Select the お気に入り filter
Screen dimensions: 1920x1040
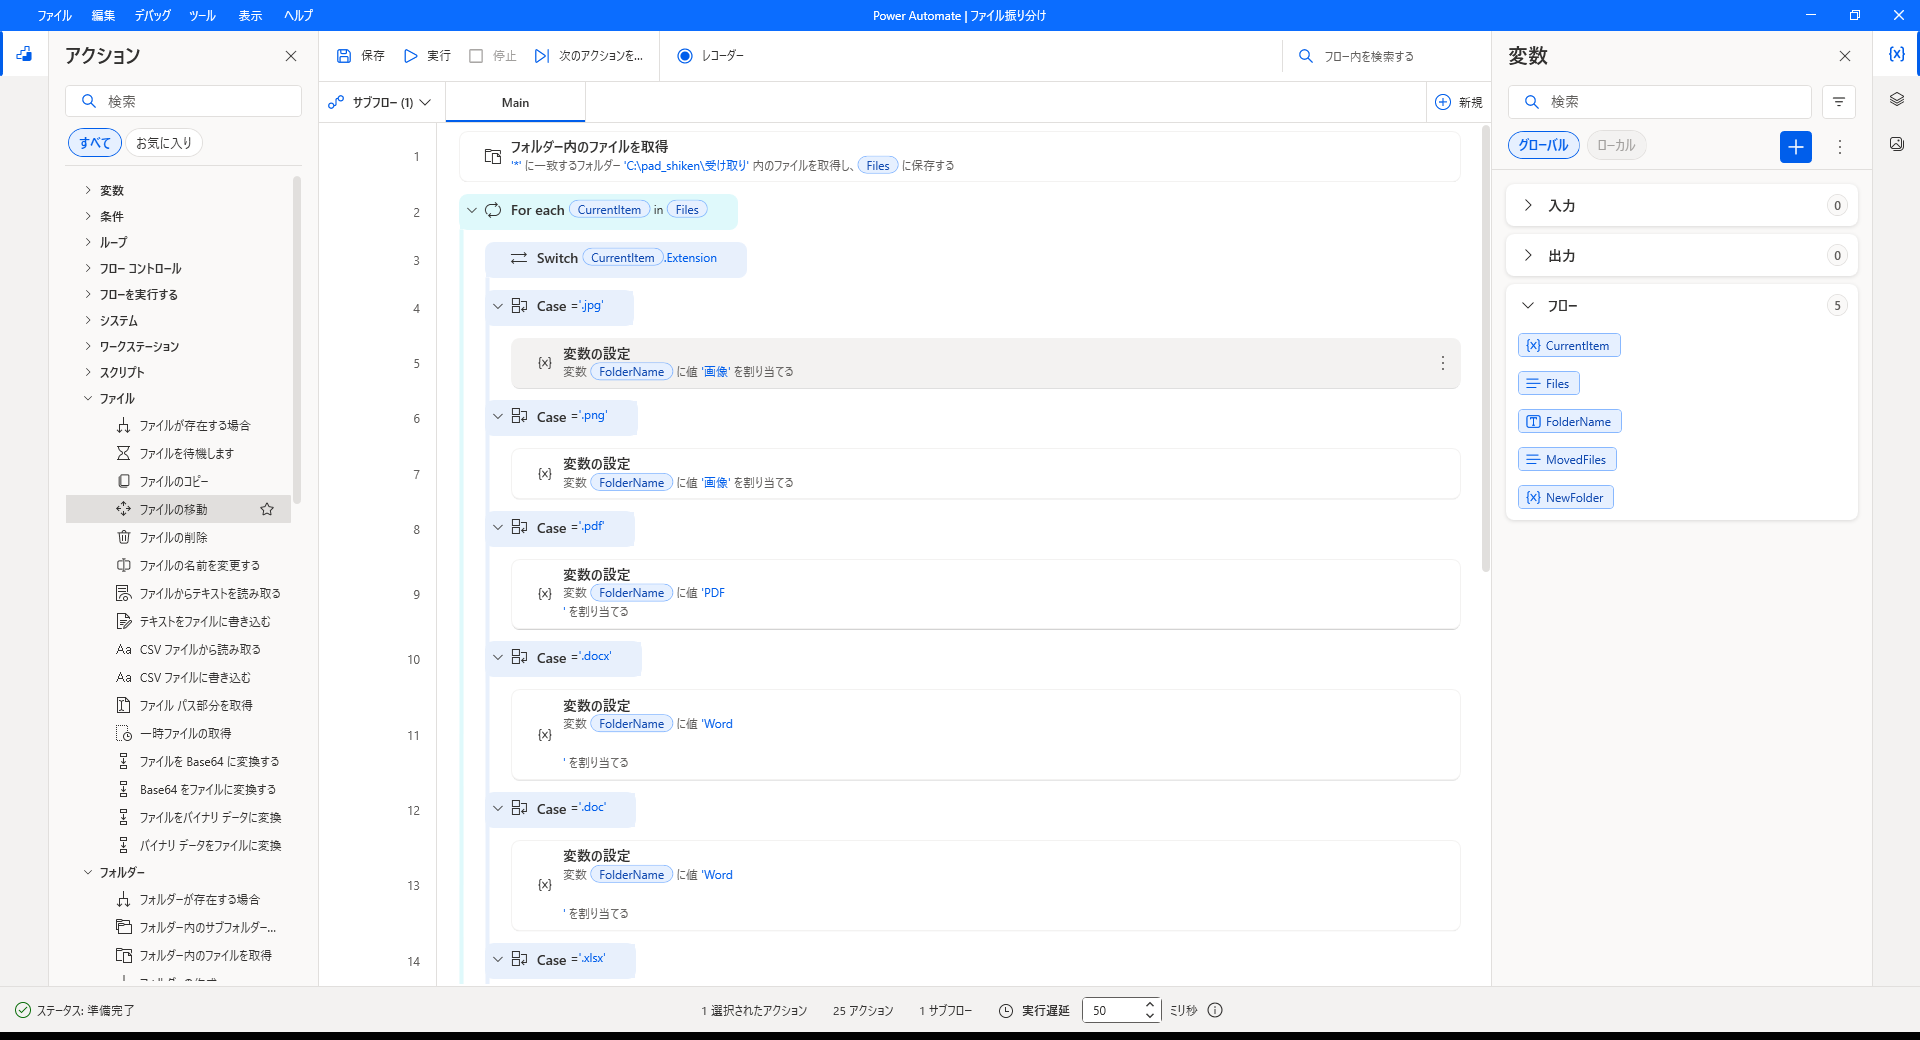(x=164, y=143)
